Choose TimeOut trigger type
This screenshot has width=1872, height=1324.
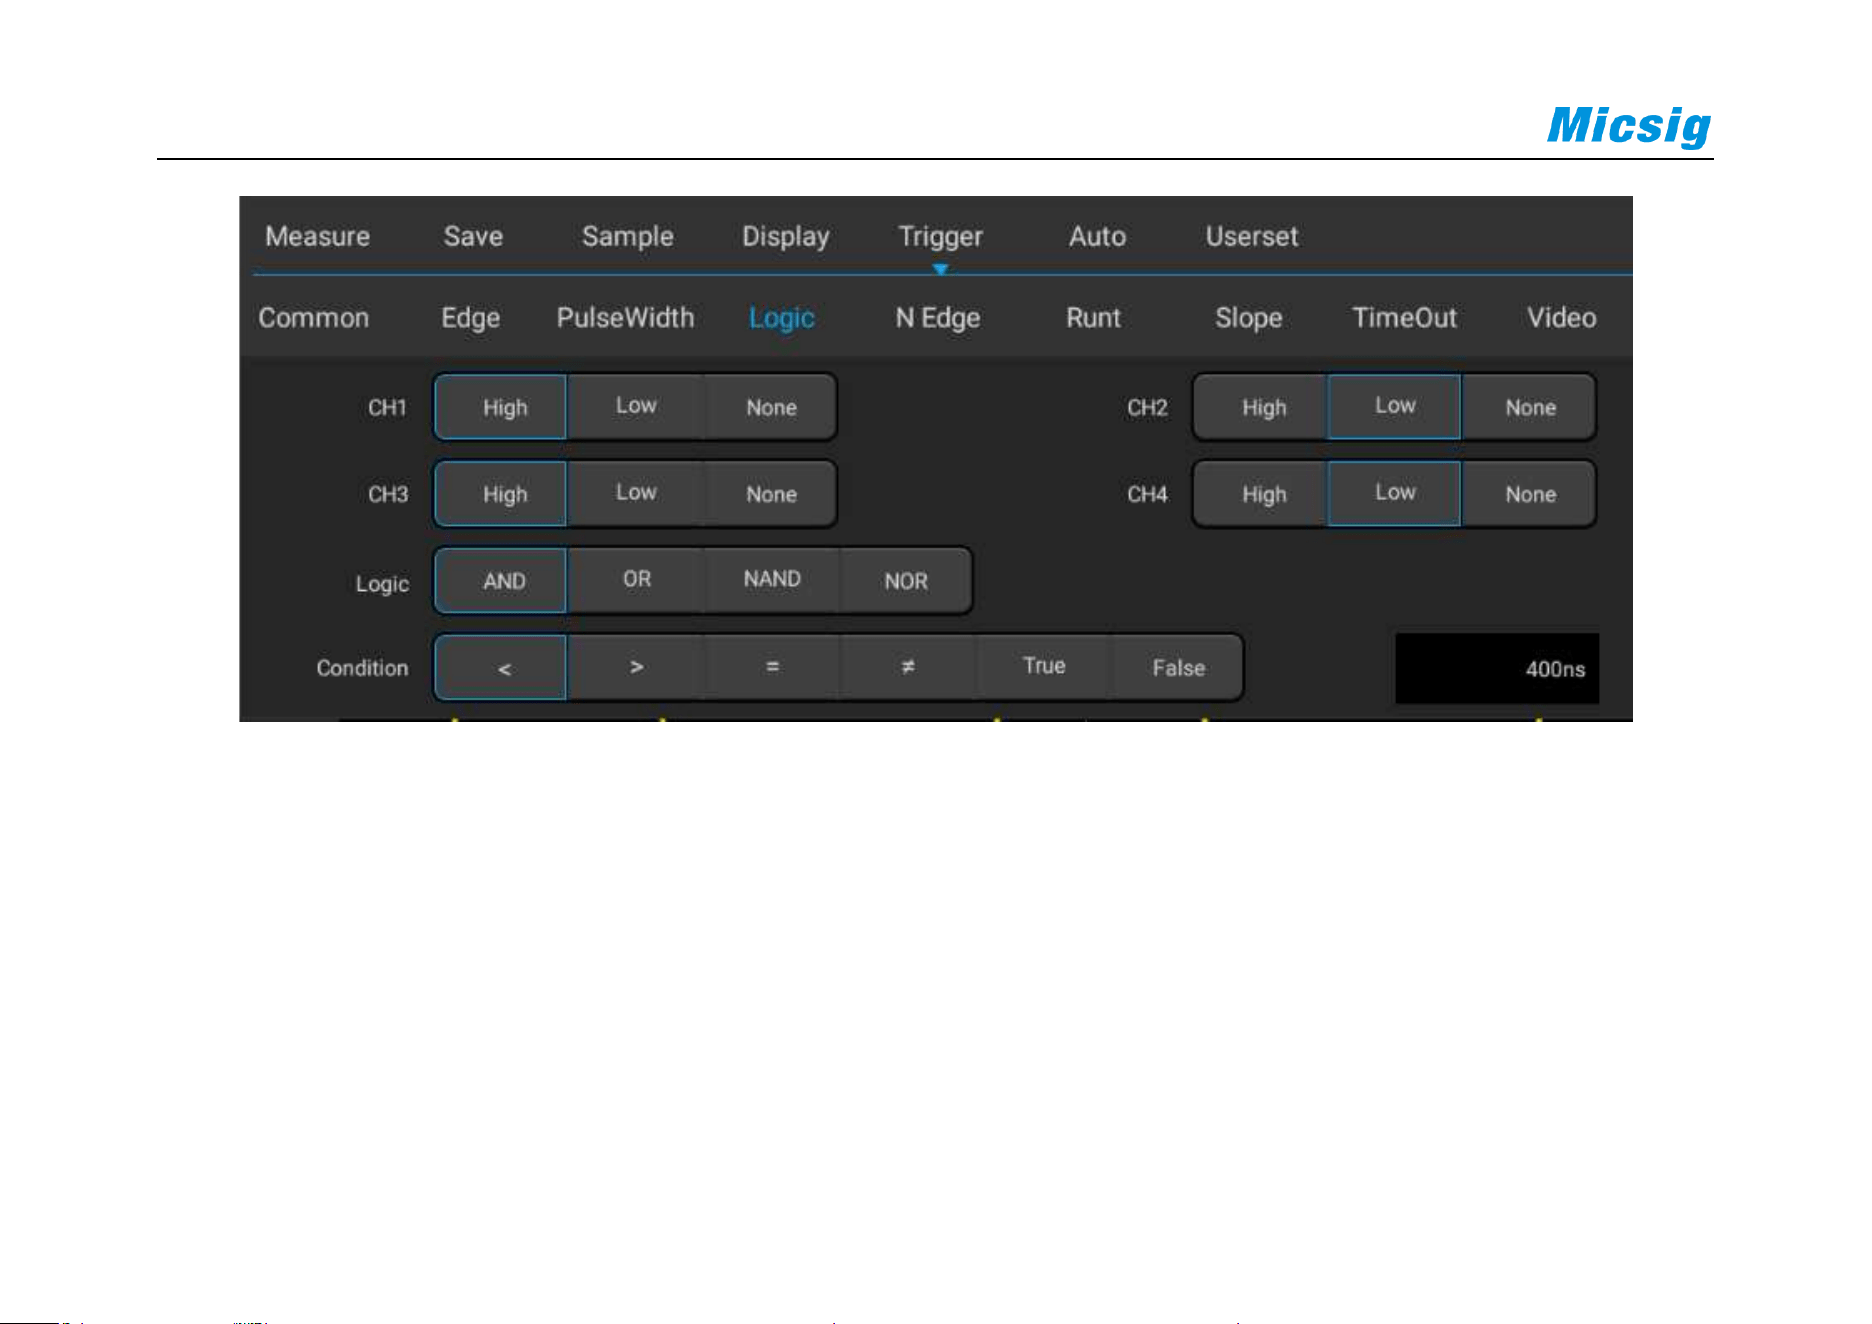(1404, 318)
